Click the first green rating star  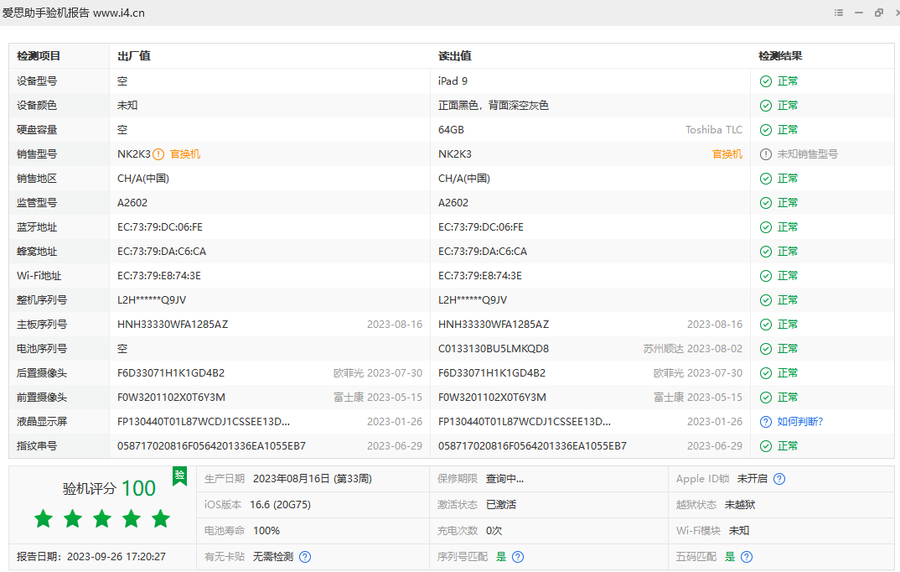tap(43, 518)
